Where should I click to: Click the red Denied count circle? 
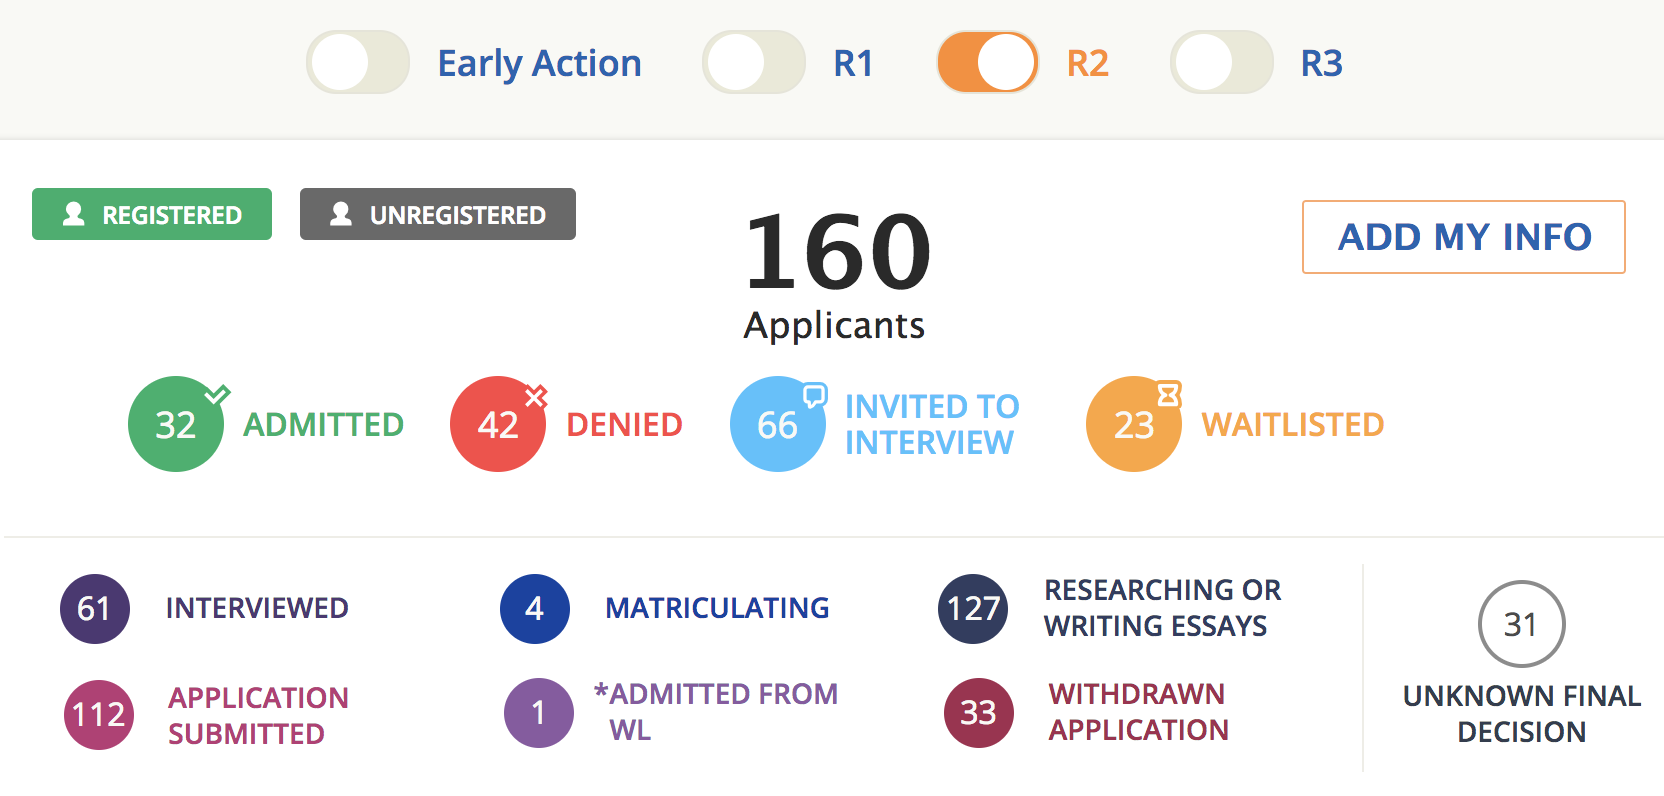coord(498,424)
